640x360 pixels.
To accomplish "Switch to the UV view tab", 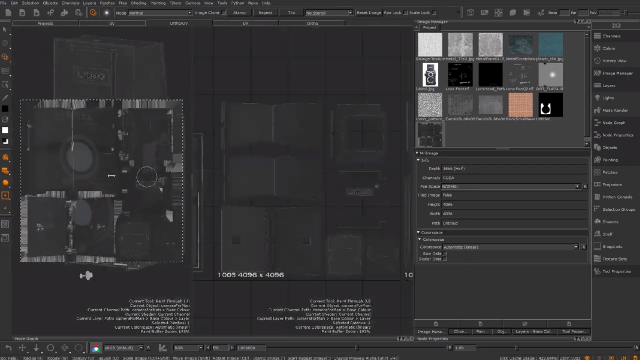I will [112, 23].
